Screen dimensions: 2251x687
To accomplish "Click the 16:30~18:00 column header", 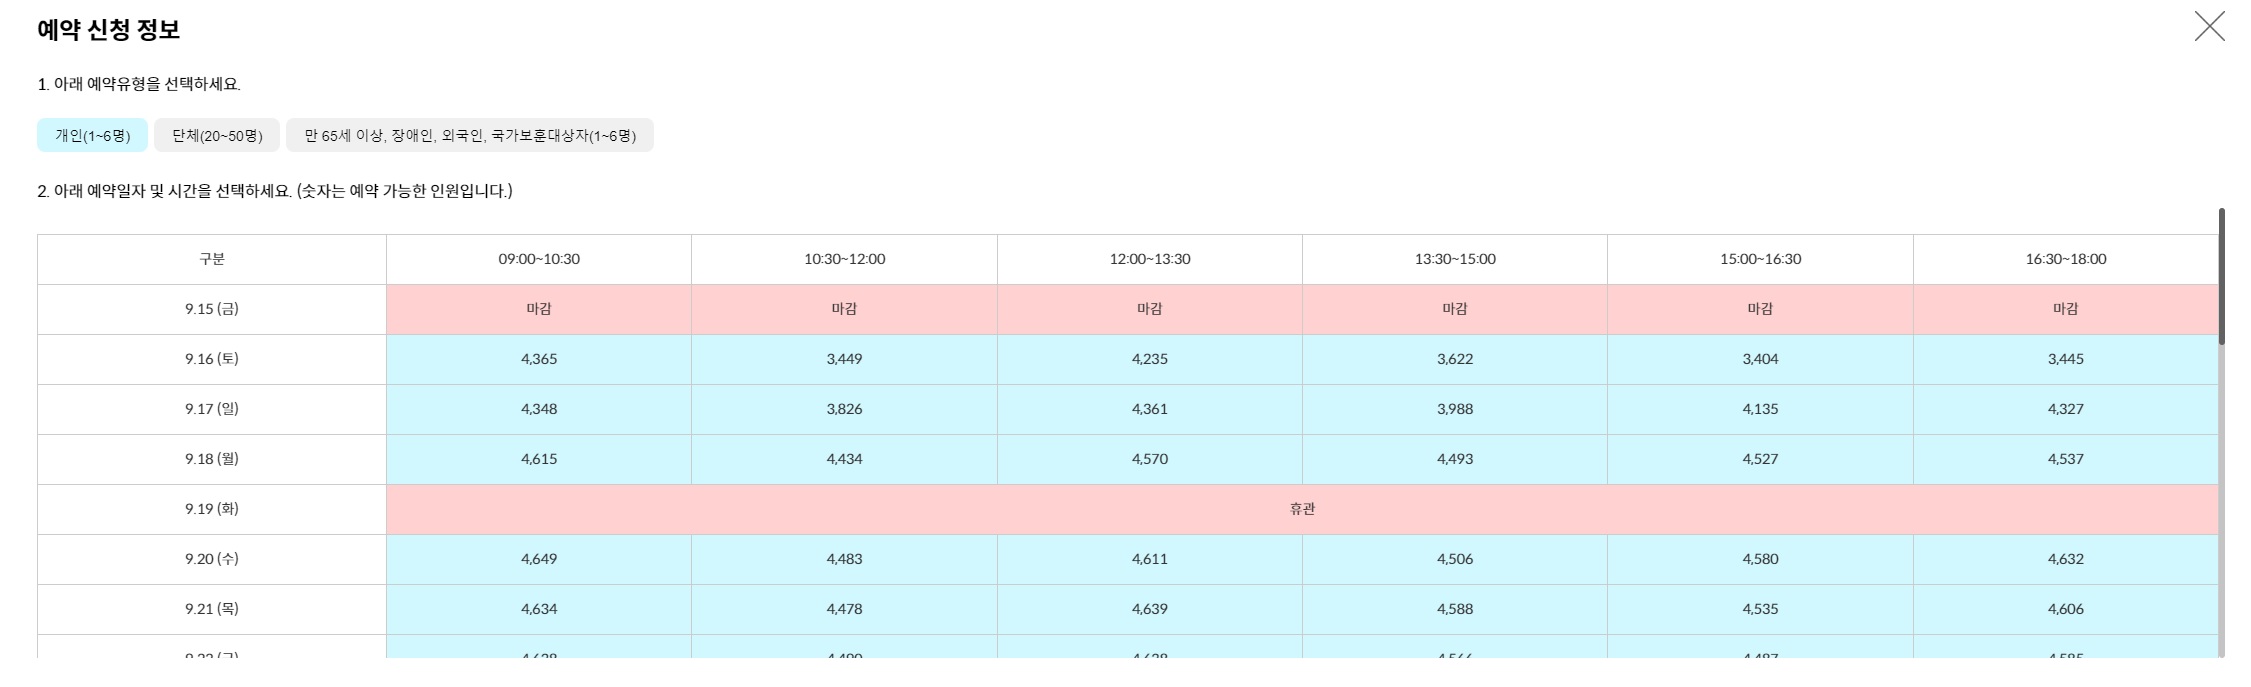I will coord(2066,259).
